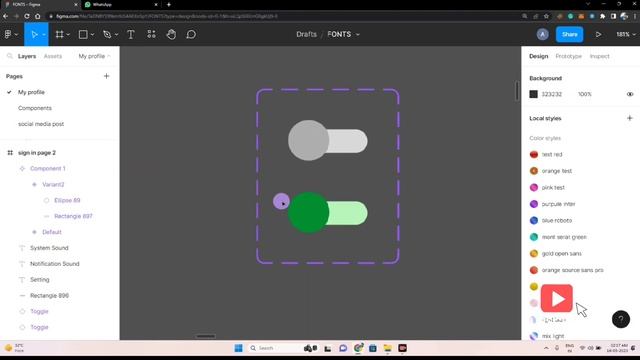This screenshot has width=640, height=360.
Task: Select the Frame tool
Action: tap(60, 34)
